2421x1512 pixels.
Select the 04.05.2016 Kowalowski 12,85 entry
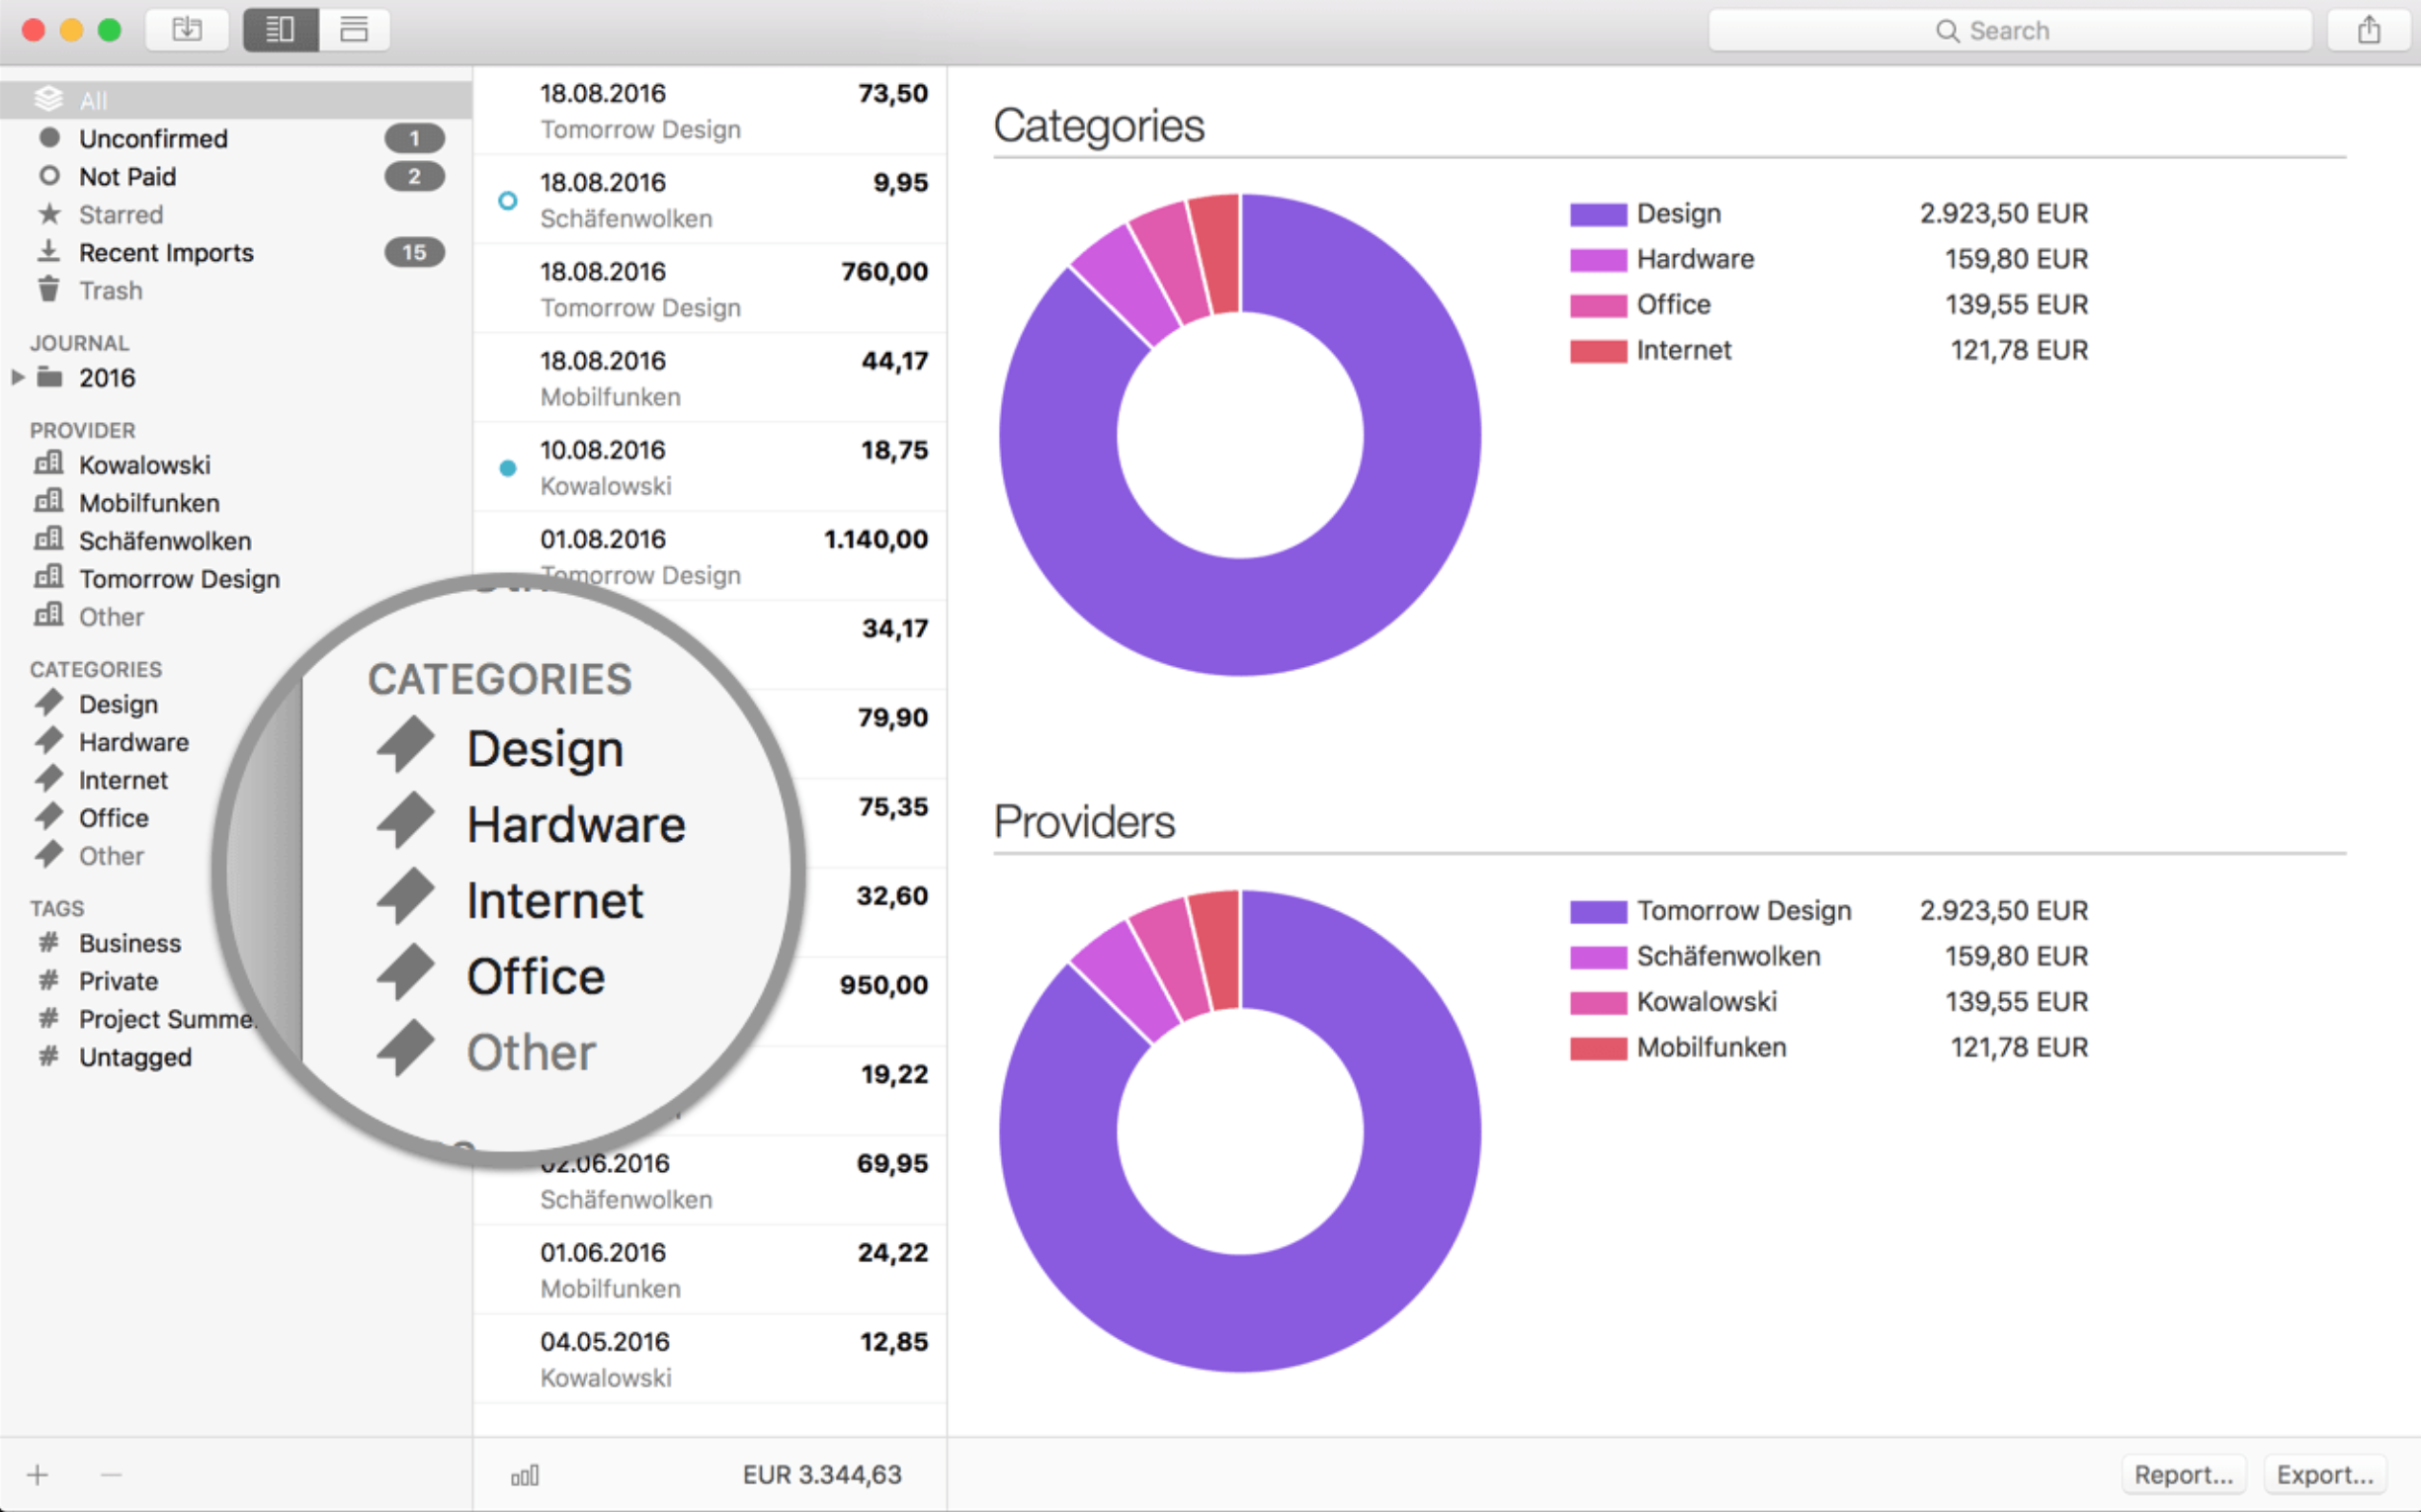pyautogui.click(x=710, y=1359)
